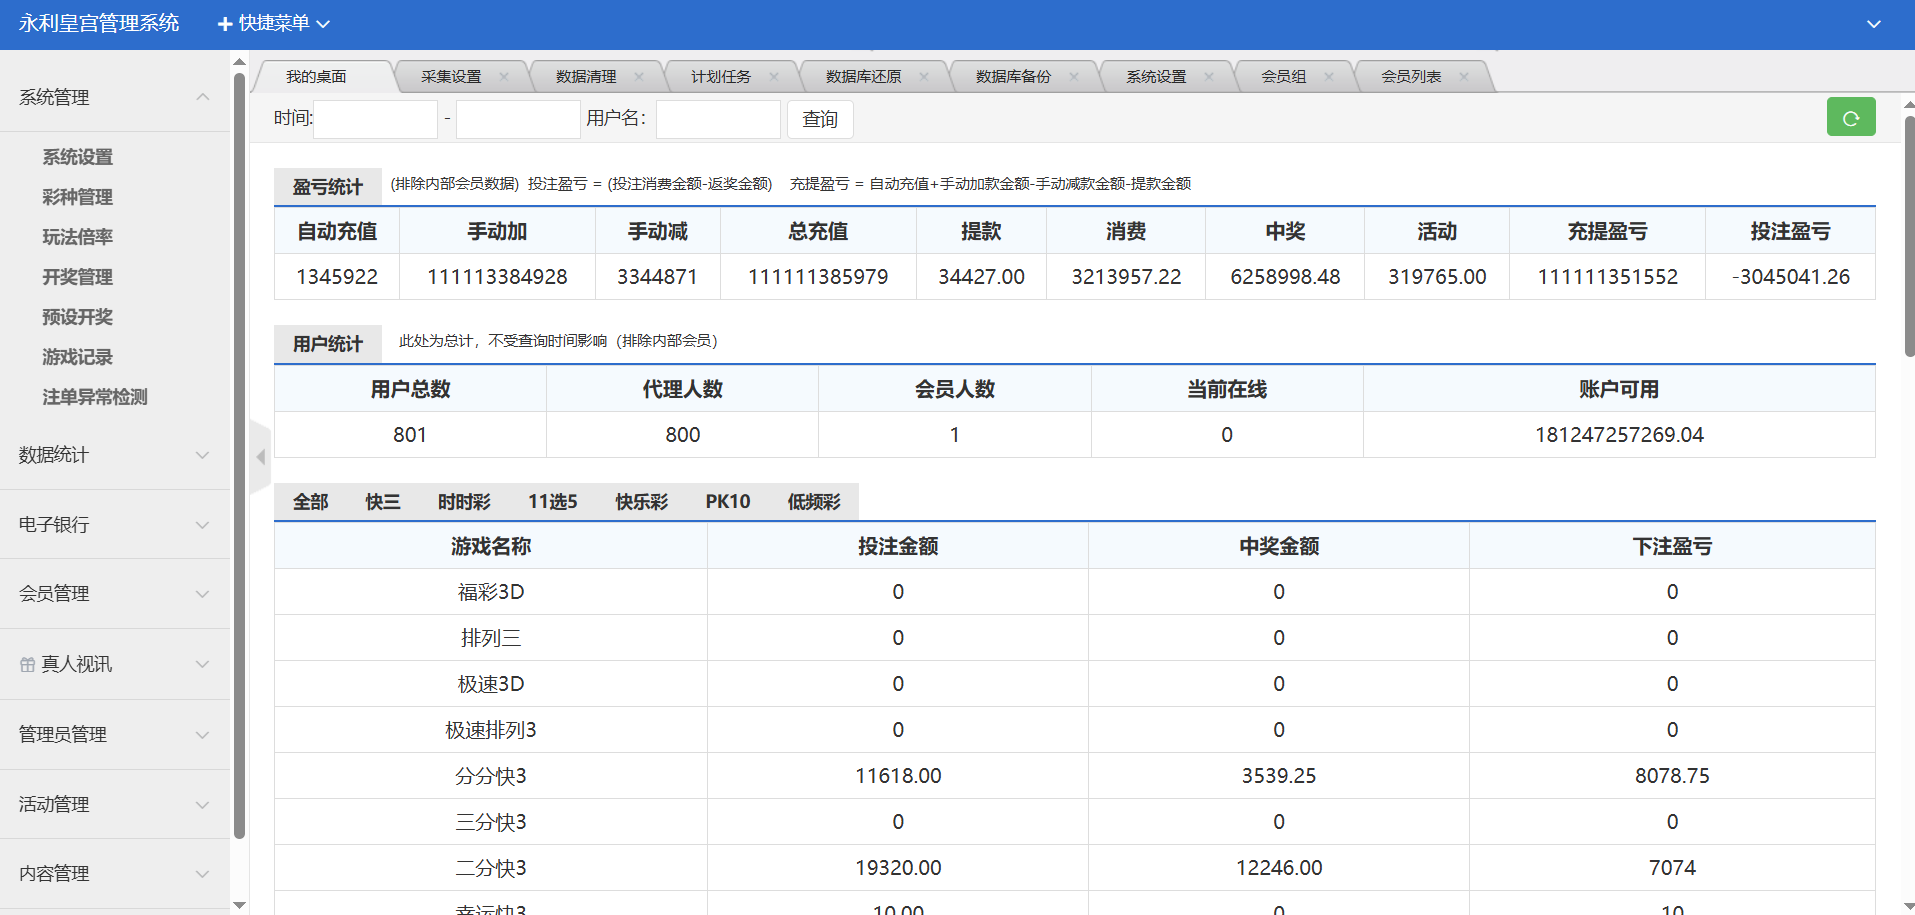Select the 快三 game category tab

[x=382, y=501]
